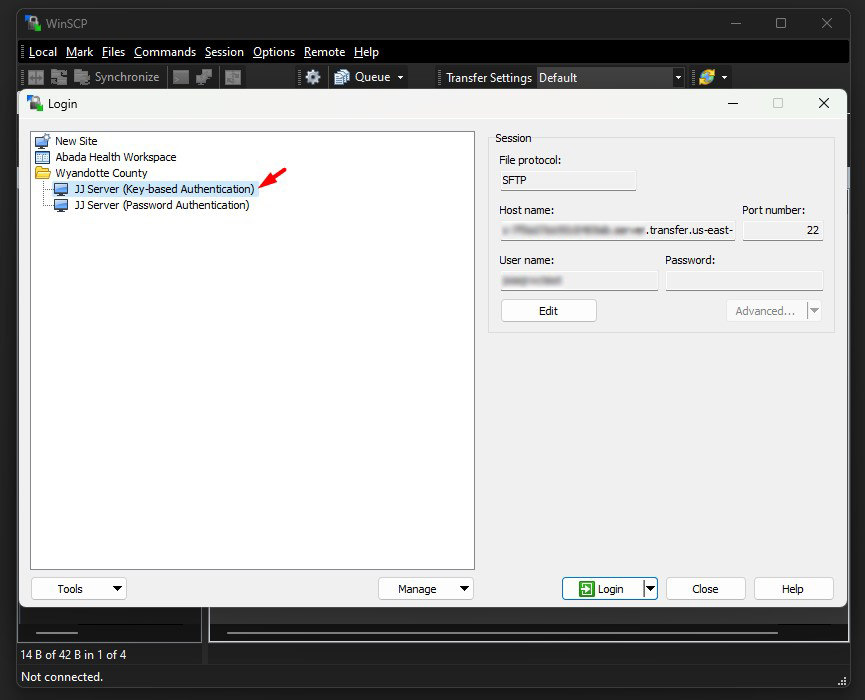Click the Login button
Screen dimensions: 865x700
[602, 589]
